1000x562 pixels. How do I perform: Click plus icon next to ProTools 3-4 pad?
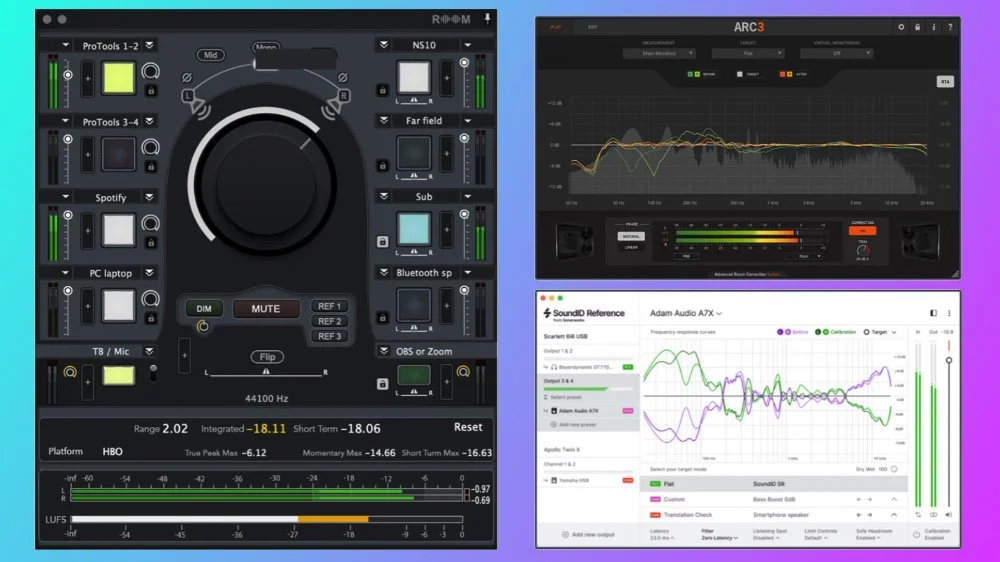(87, 154)
